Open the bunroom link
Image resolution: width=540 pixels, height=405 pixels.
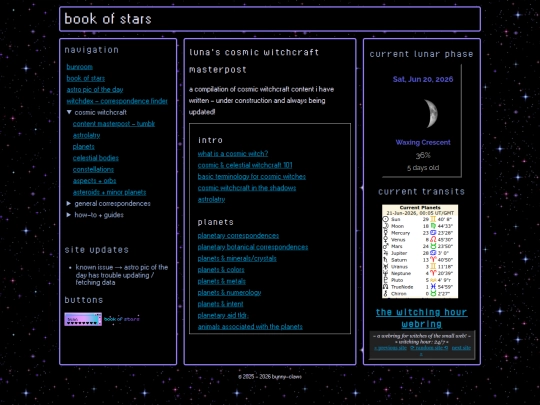tap(80, 67)
